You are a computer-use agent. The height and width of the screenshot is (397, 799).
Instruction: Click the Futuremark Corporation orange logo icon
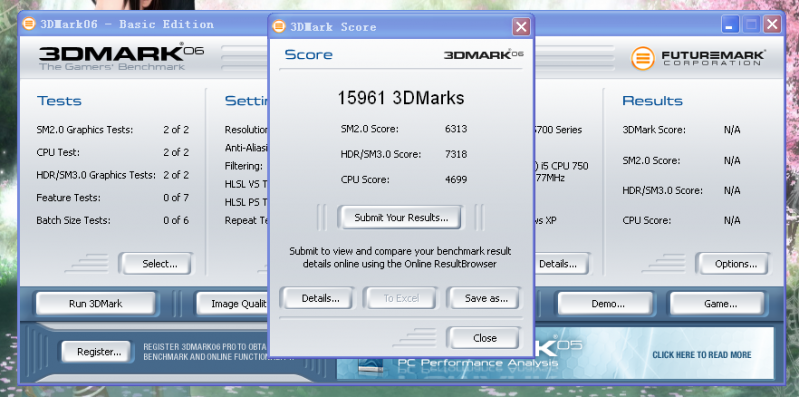pos(643,58)
